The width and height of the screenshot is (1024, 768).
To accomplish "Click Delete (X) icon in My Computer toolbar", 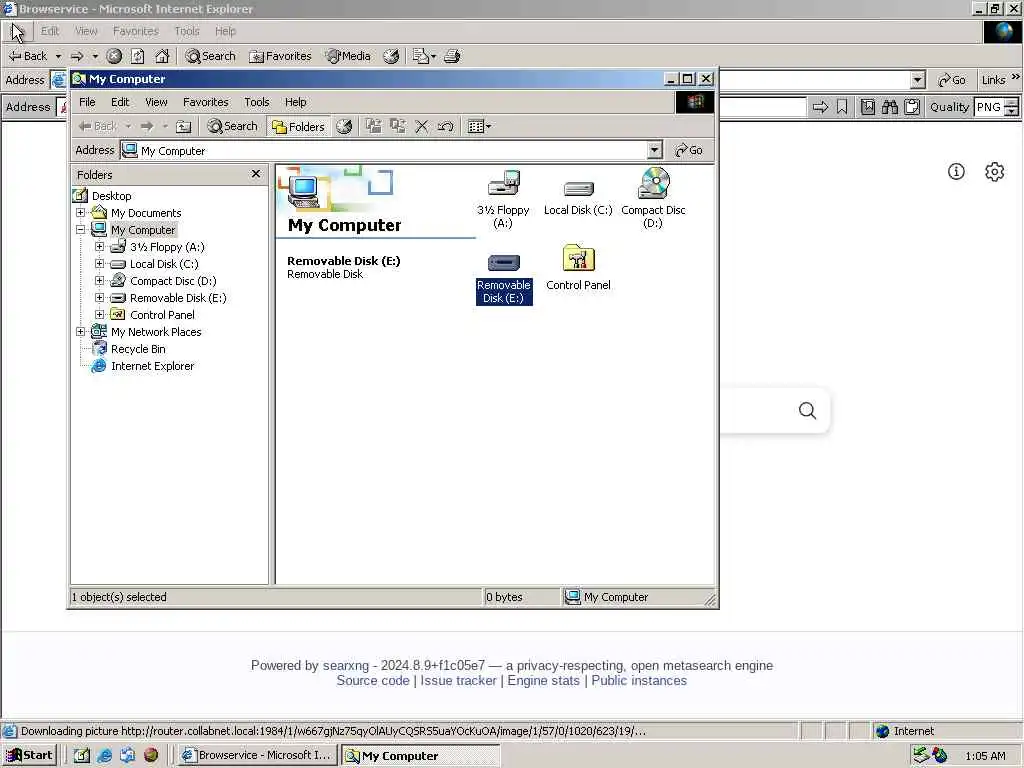I will (422, 127).
